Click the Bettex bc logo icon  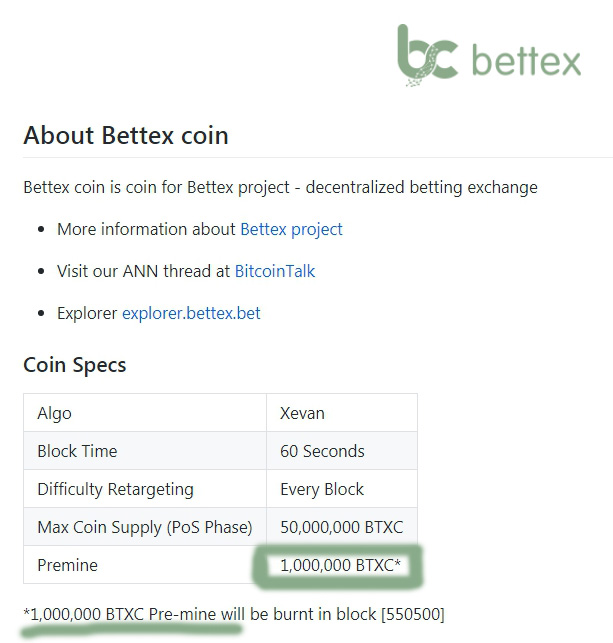pyautogui.click(x=427, y=55)
